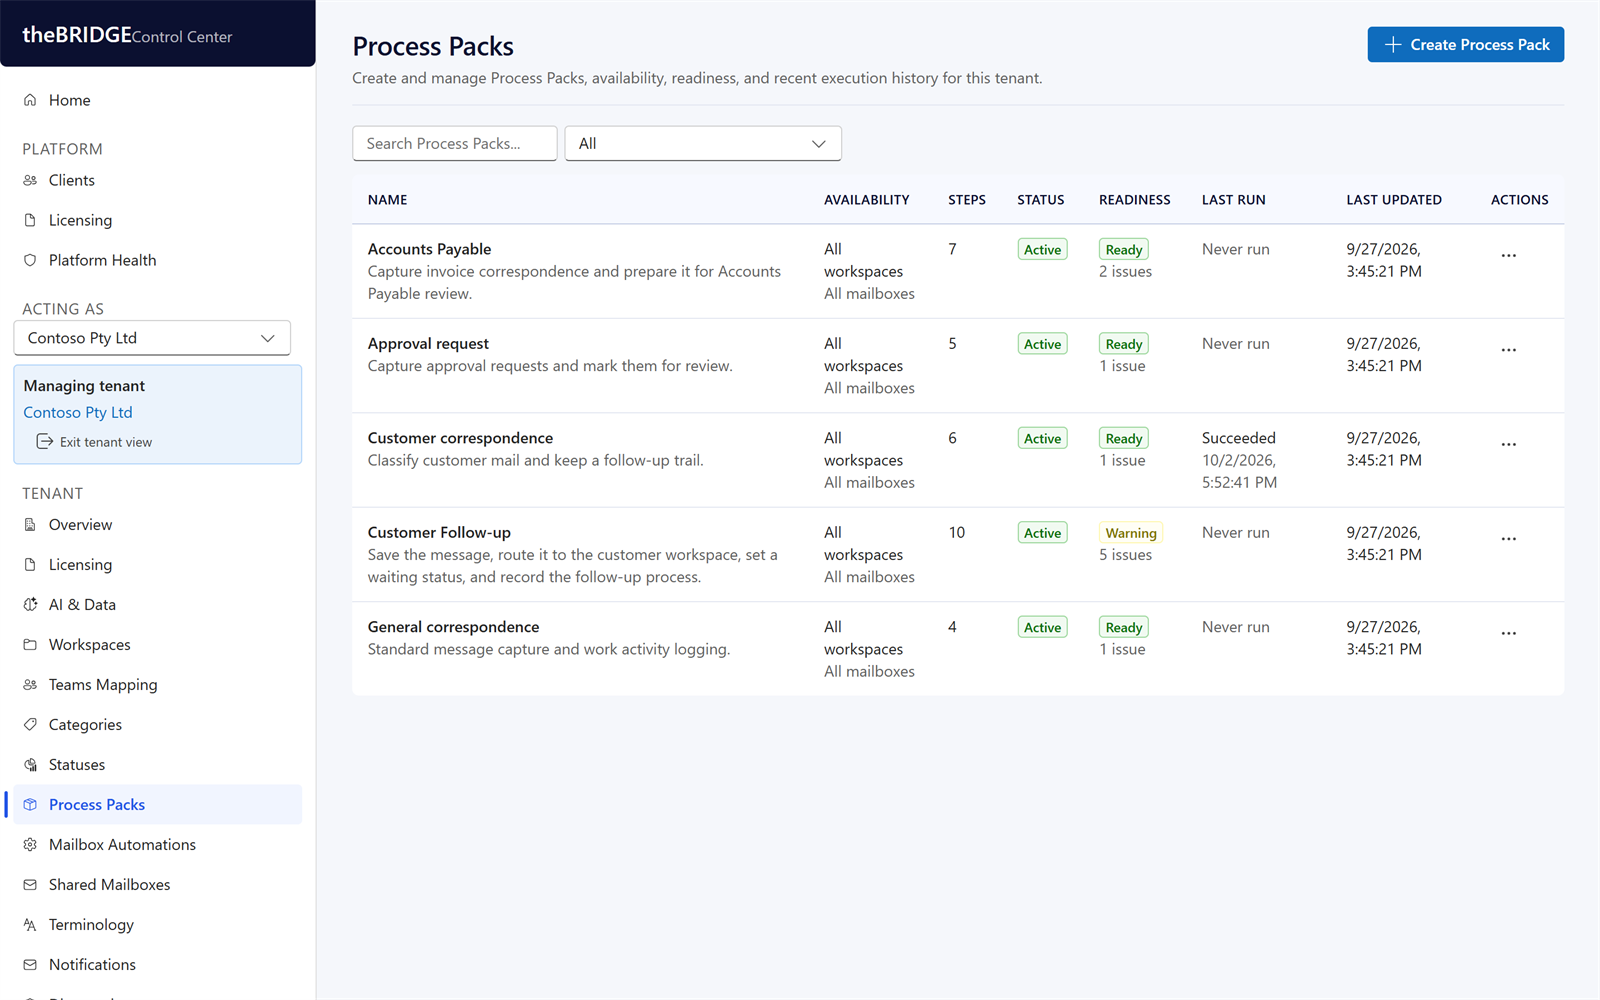Open Terminology page
Viewport: 1600px width, 1000px height.
click(158, 924)
